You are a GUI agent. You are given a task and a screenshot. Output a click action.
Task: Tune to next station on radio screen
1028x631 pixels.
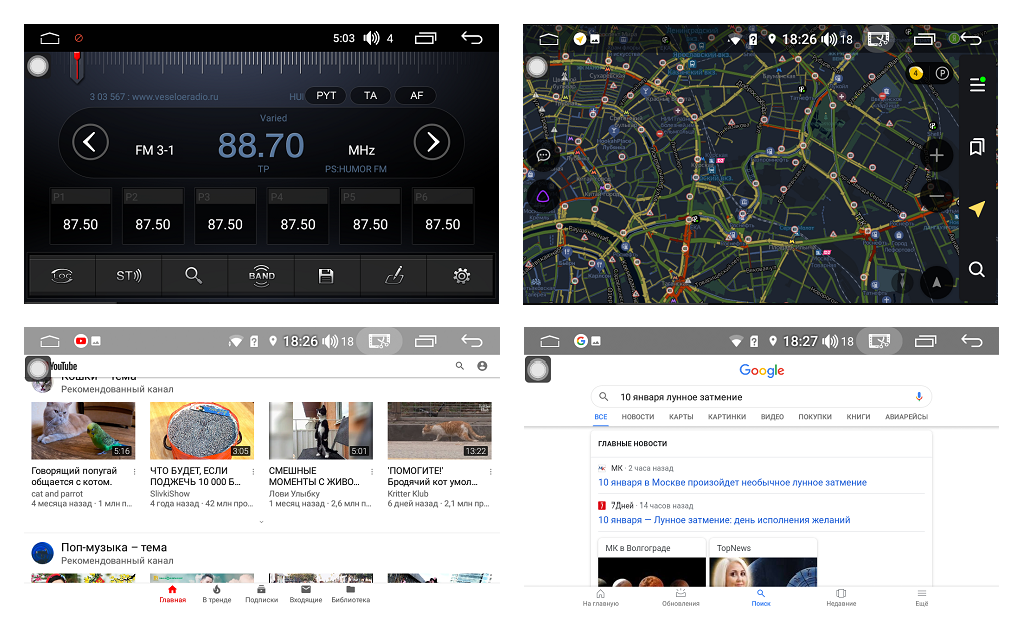[432, 142]
